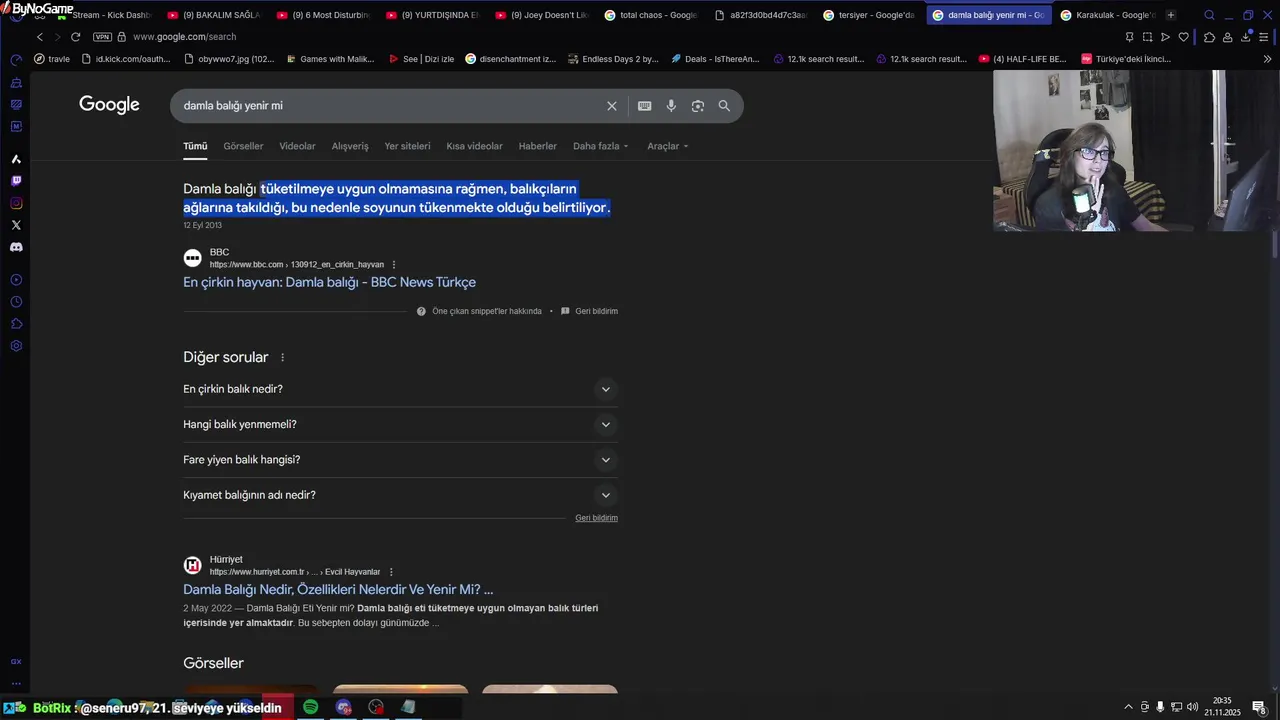Switch to the Haberler tab
Viewport: 1280px width, 720px height.
(x=537, y=146)
